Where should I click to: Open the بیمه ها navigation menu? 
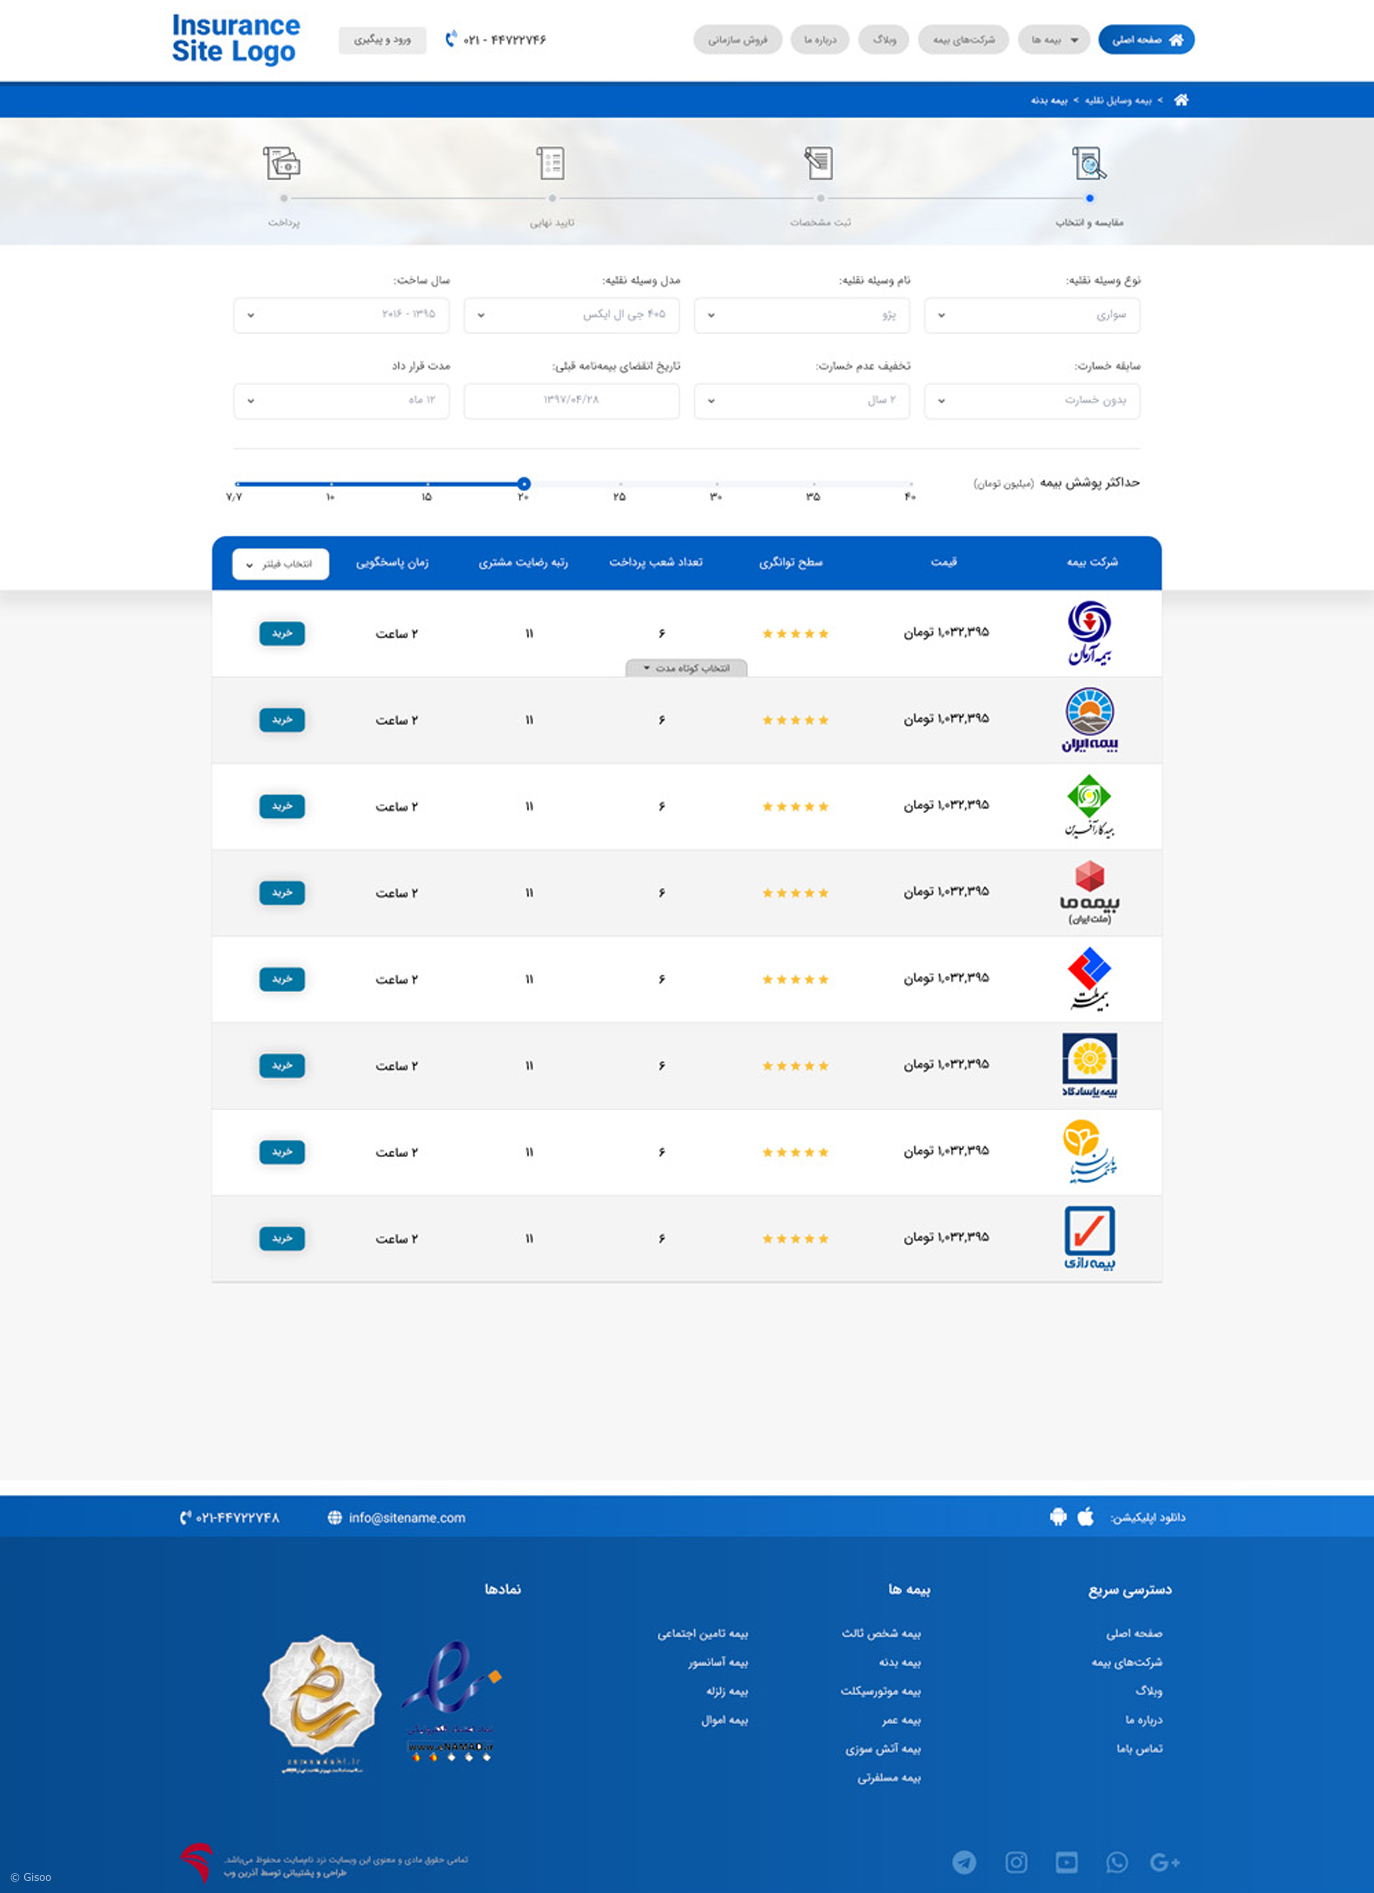(1054, 40)
